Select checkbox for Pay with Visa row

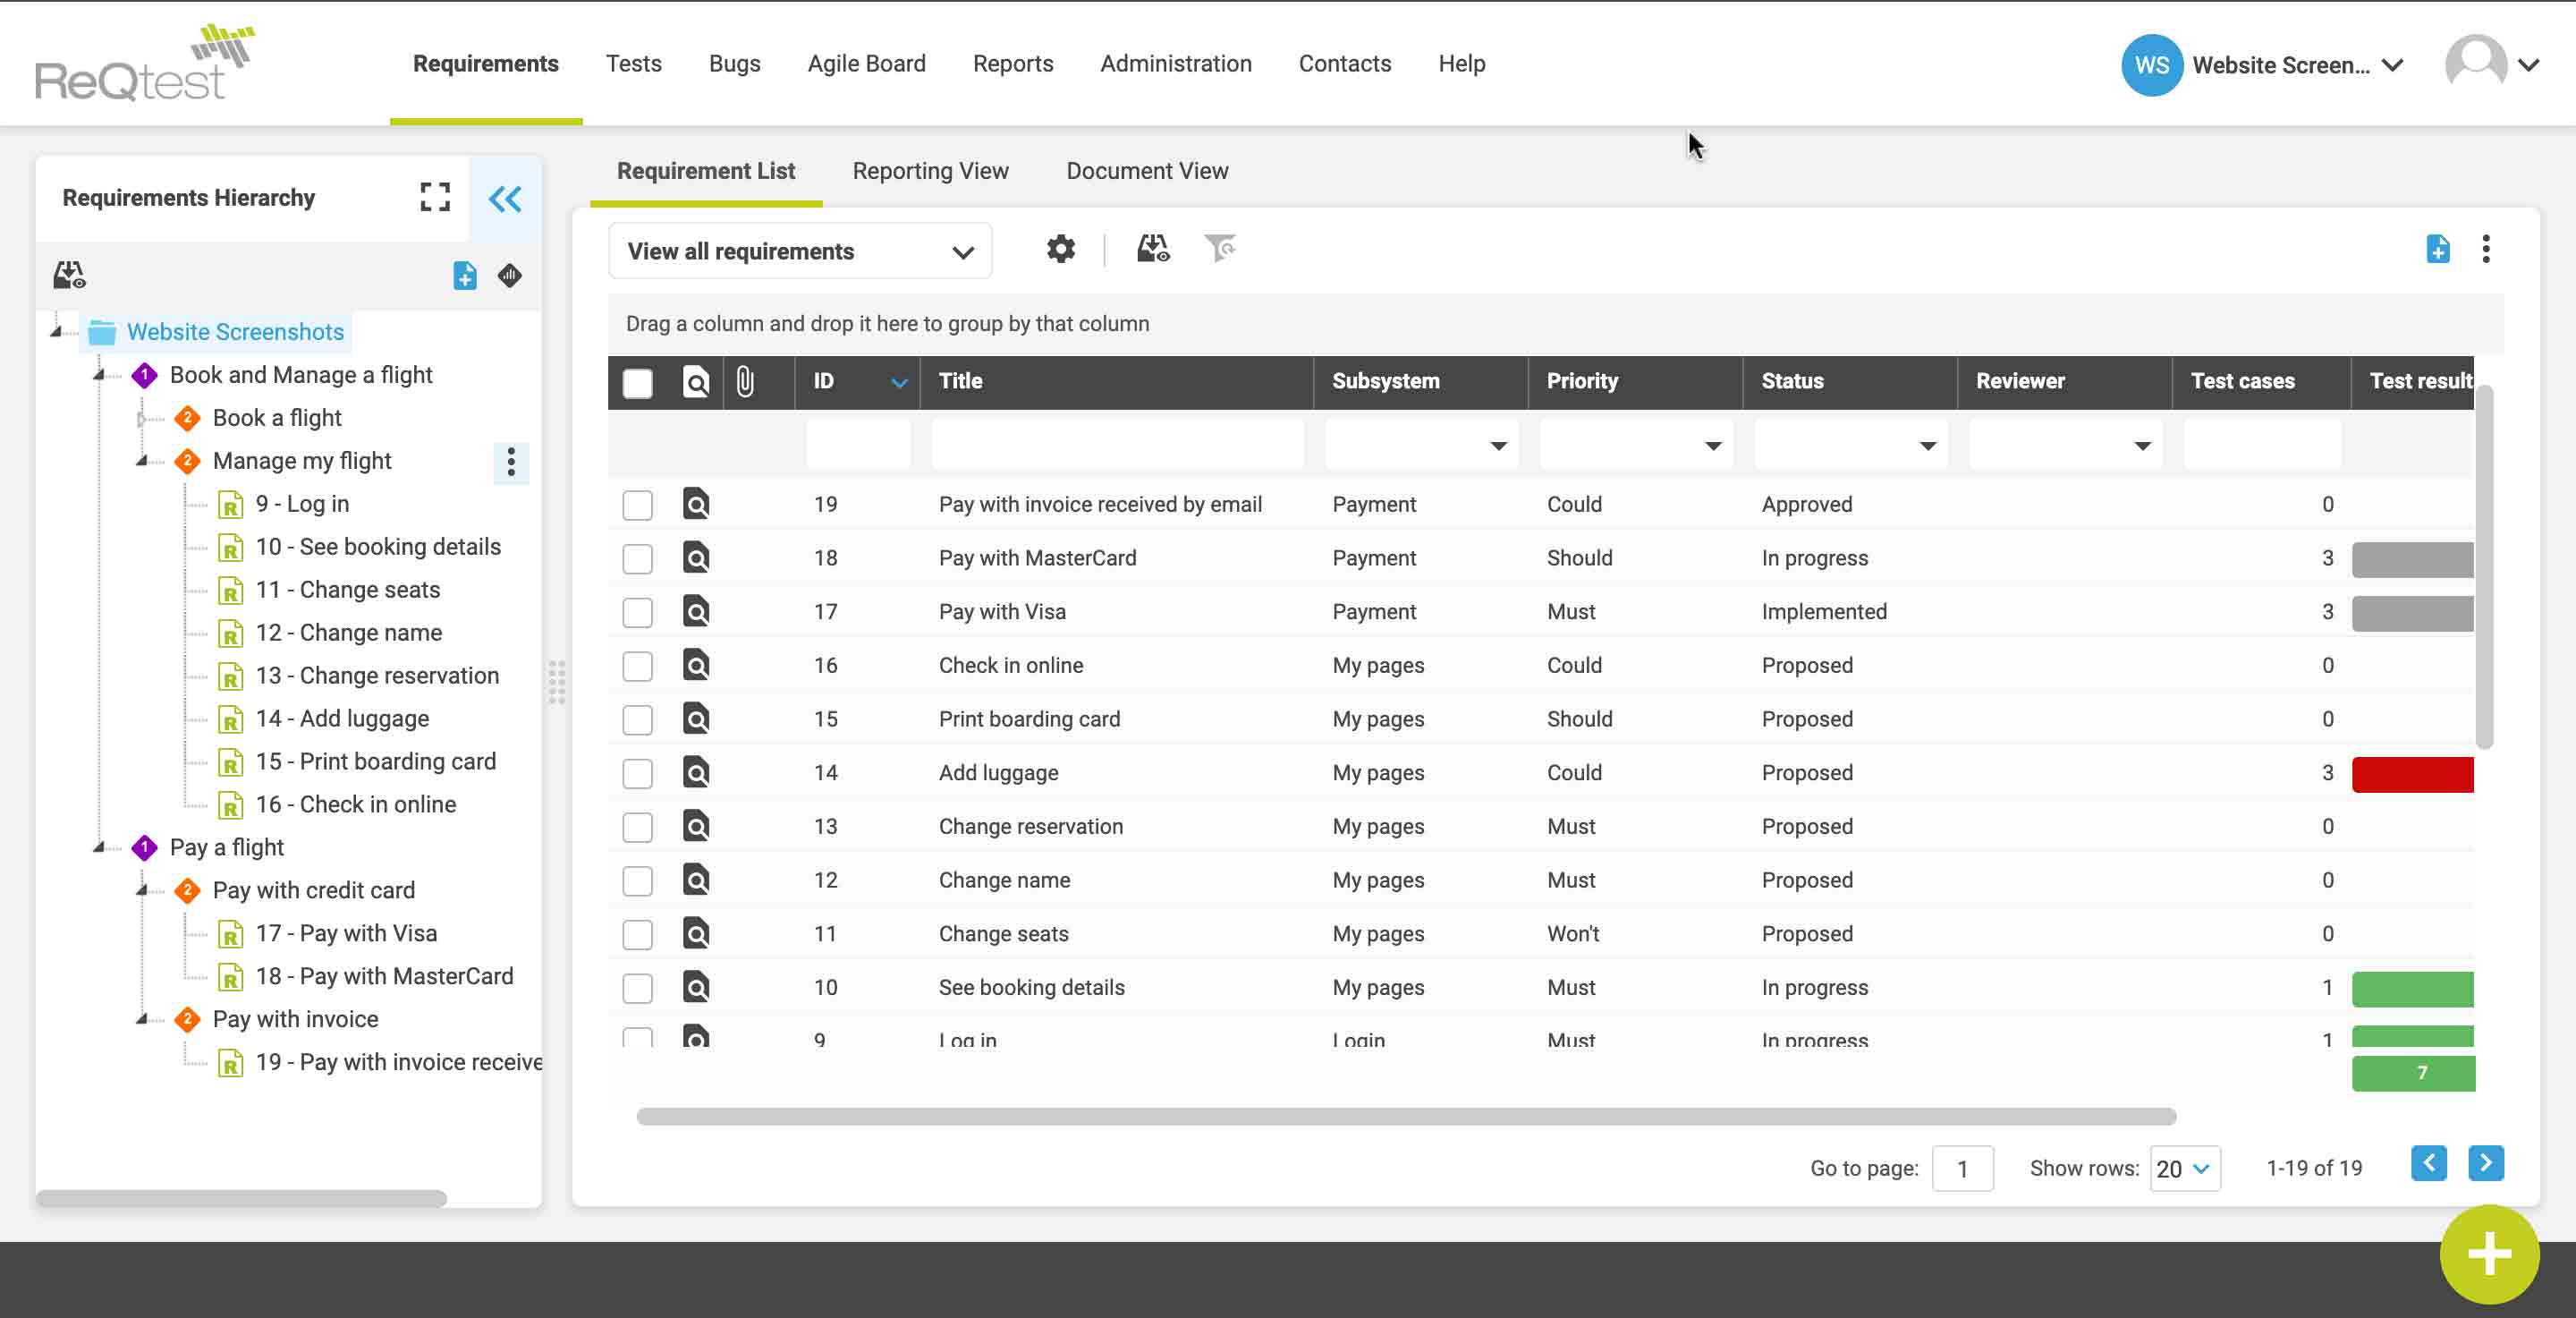638,612
